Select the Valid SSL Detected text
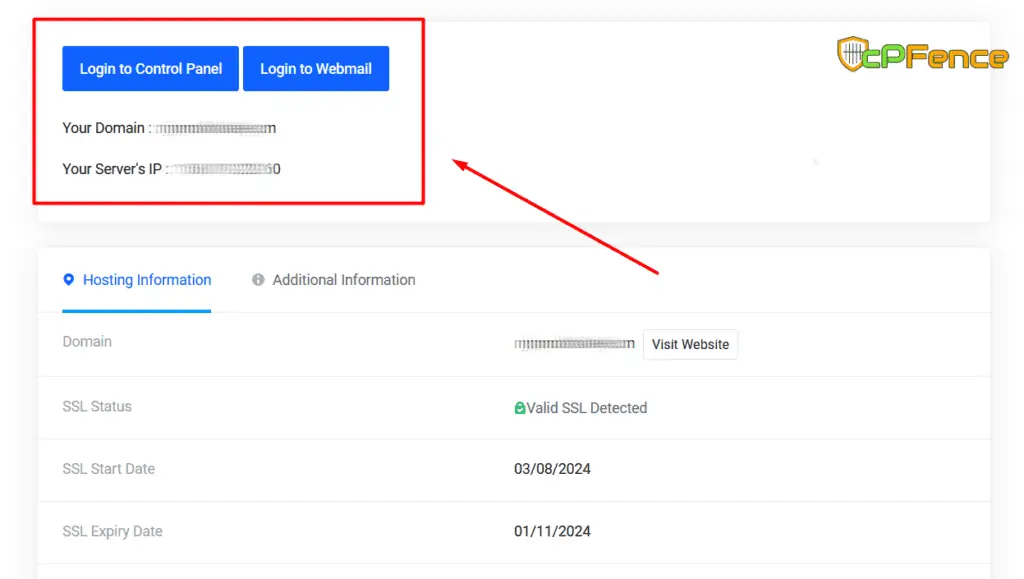The height and width of the screenshot is (579, 1024). coord(587,408)
